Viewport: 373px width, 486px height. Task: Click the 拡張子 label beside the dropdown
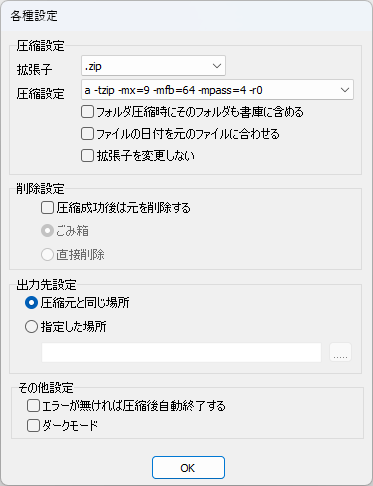[34, 69]
